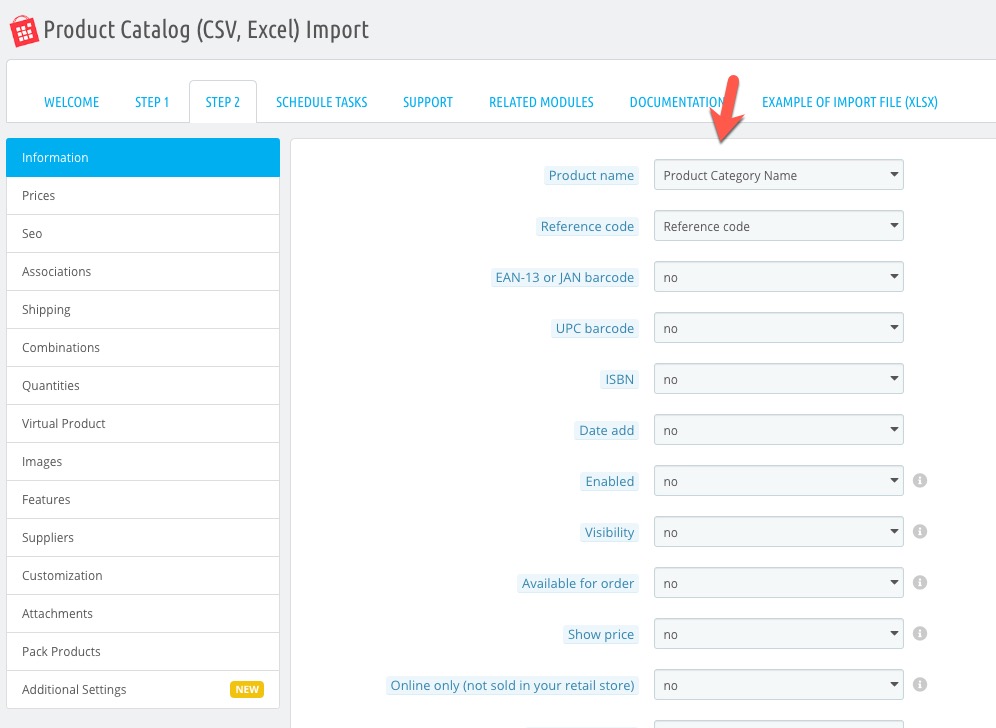
Task: Select Prices in the sidebar
Action: [x=143, y=196]
